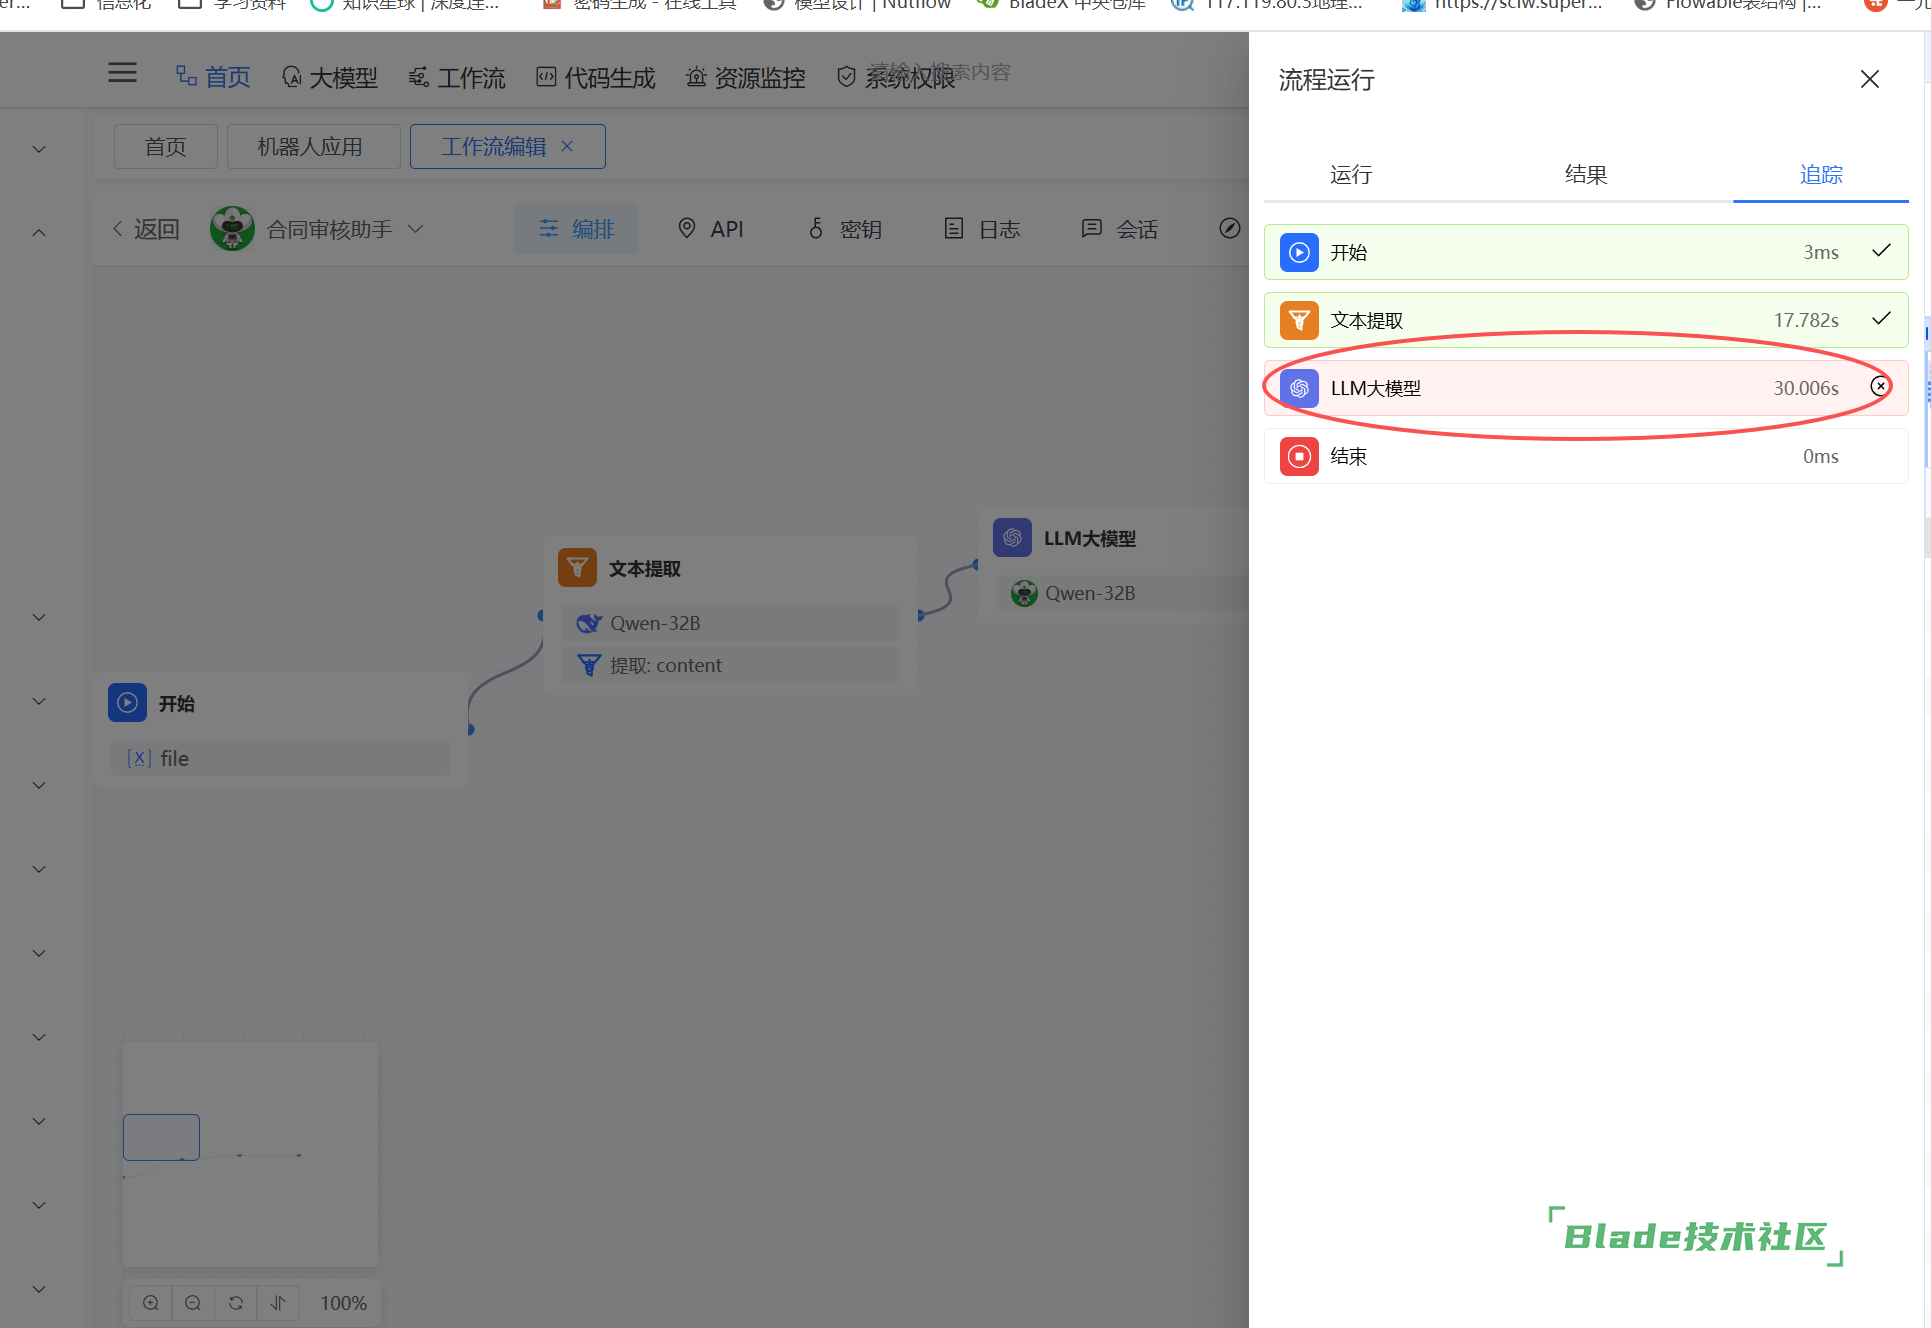Open the 大模型 menu item

tap(330, 77)
